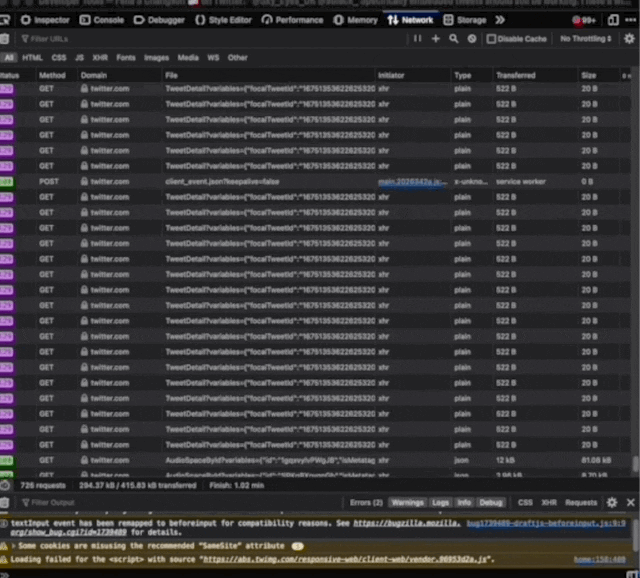The height and width of the screenshot is (578, 640).
Task: Click the plus add icon in network toolbar
Action: click(x=436, y=38)
